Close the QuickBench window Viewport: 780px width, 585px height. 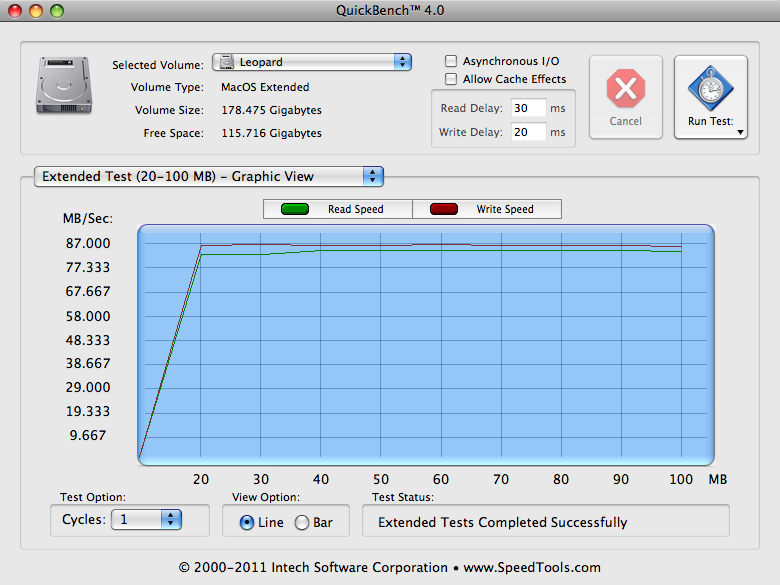coord(15,10)
